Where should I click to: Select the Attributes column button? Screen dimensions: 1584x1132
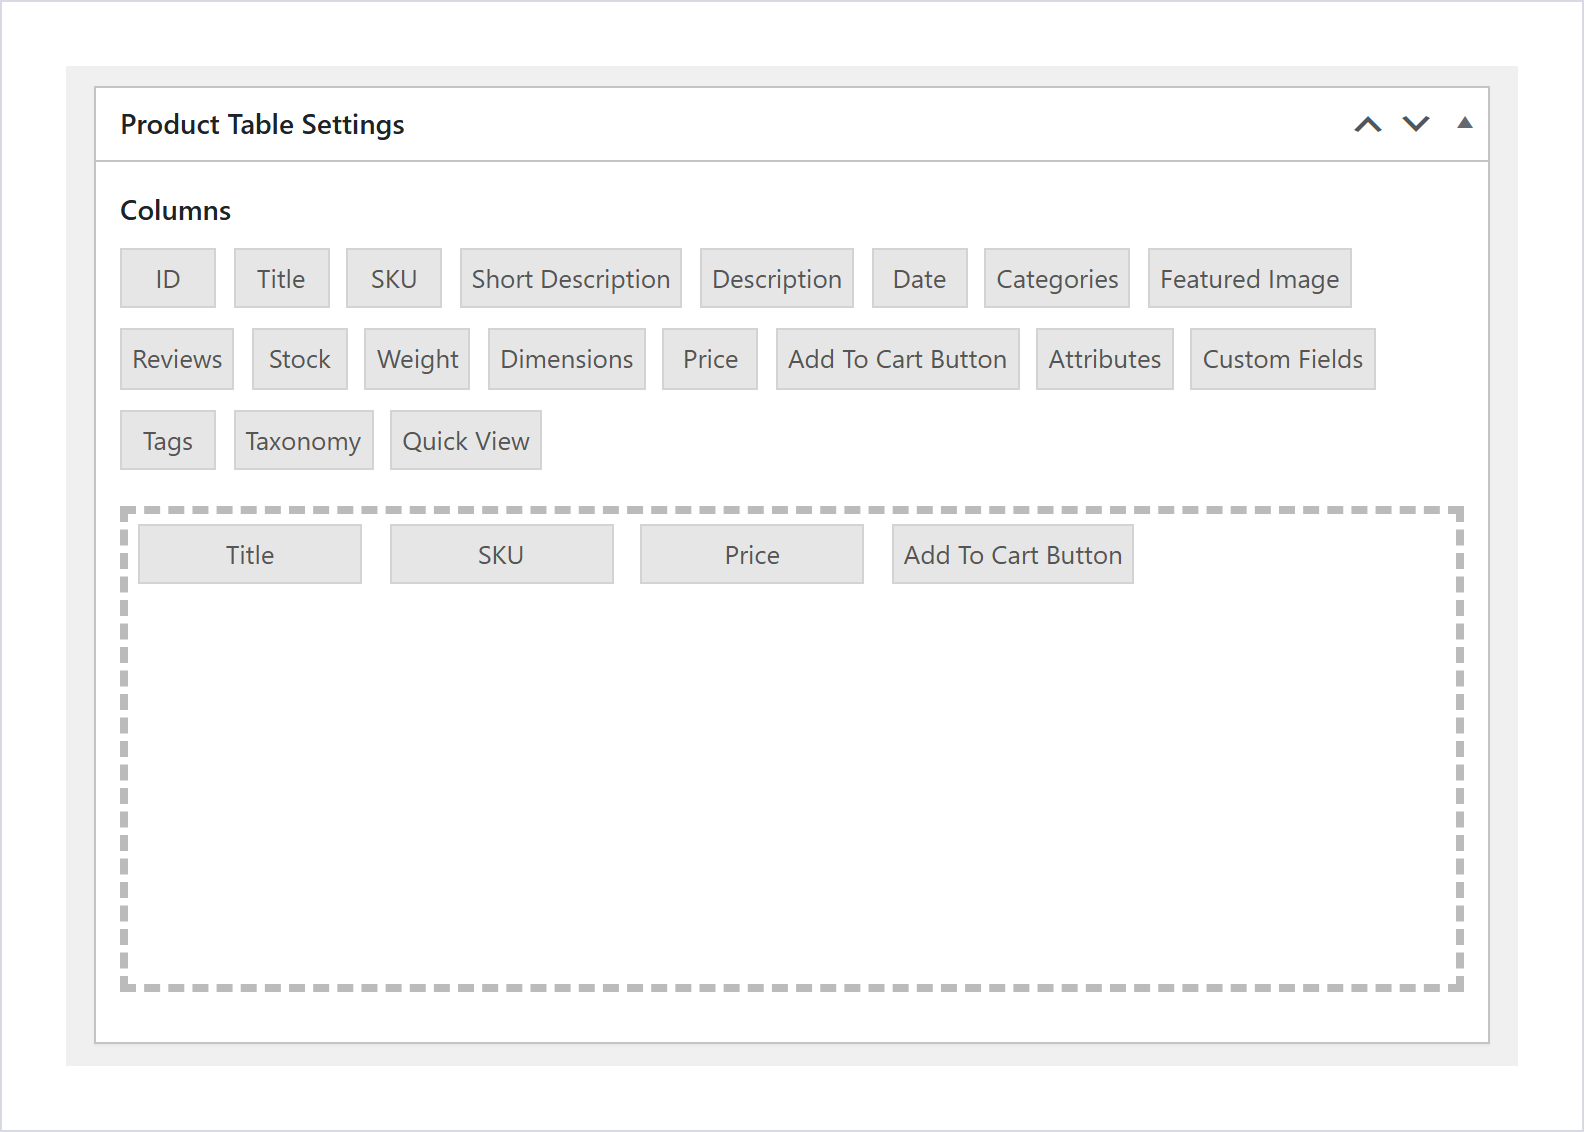click(x=1105, y=359)
